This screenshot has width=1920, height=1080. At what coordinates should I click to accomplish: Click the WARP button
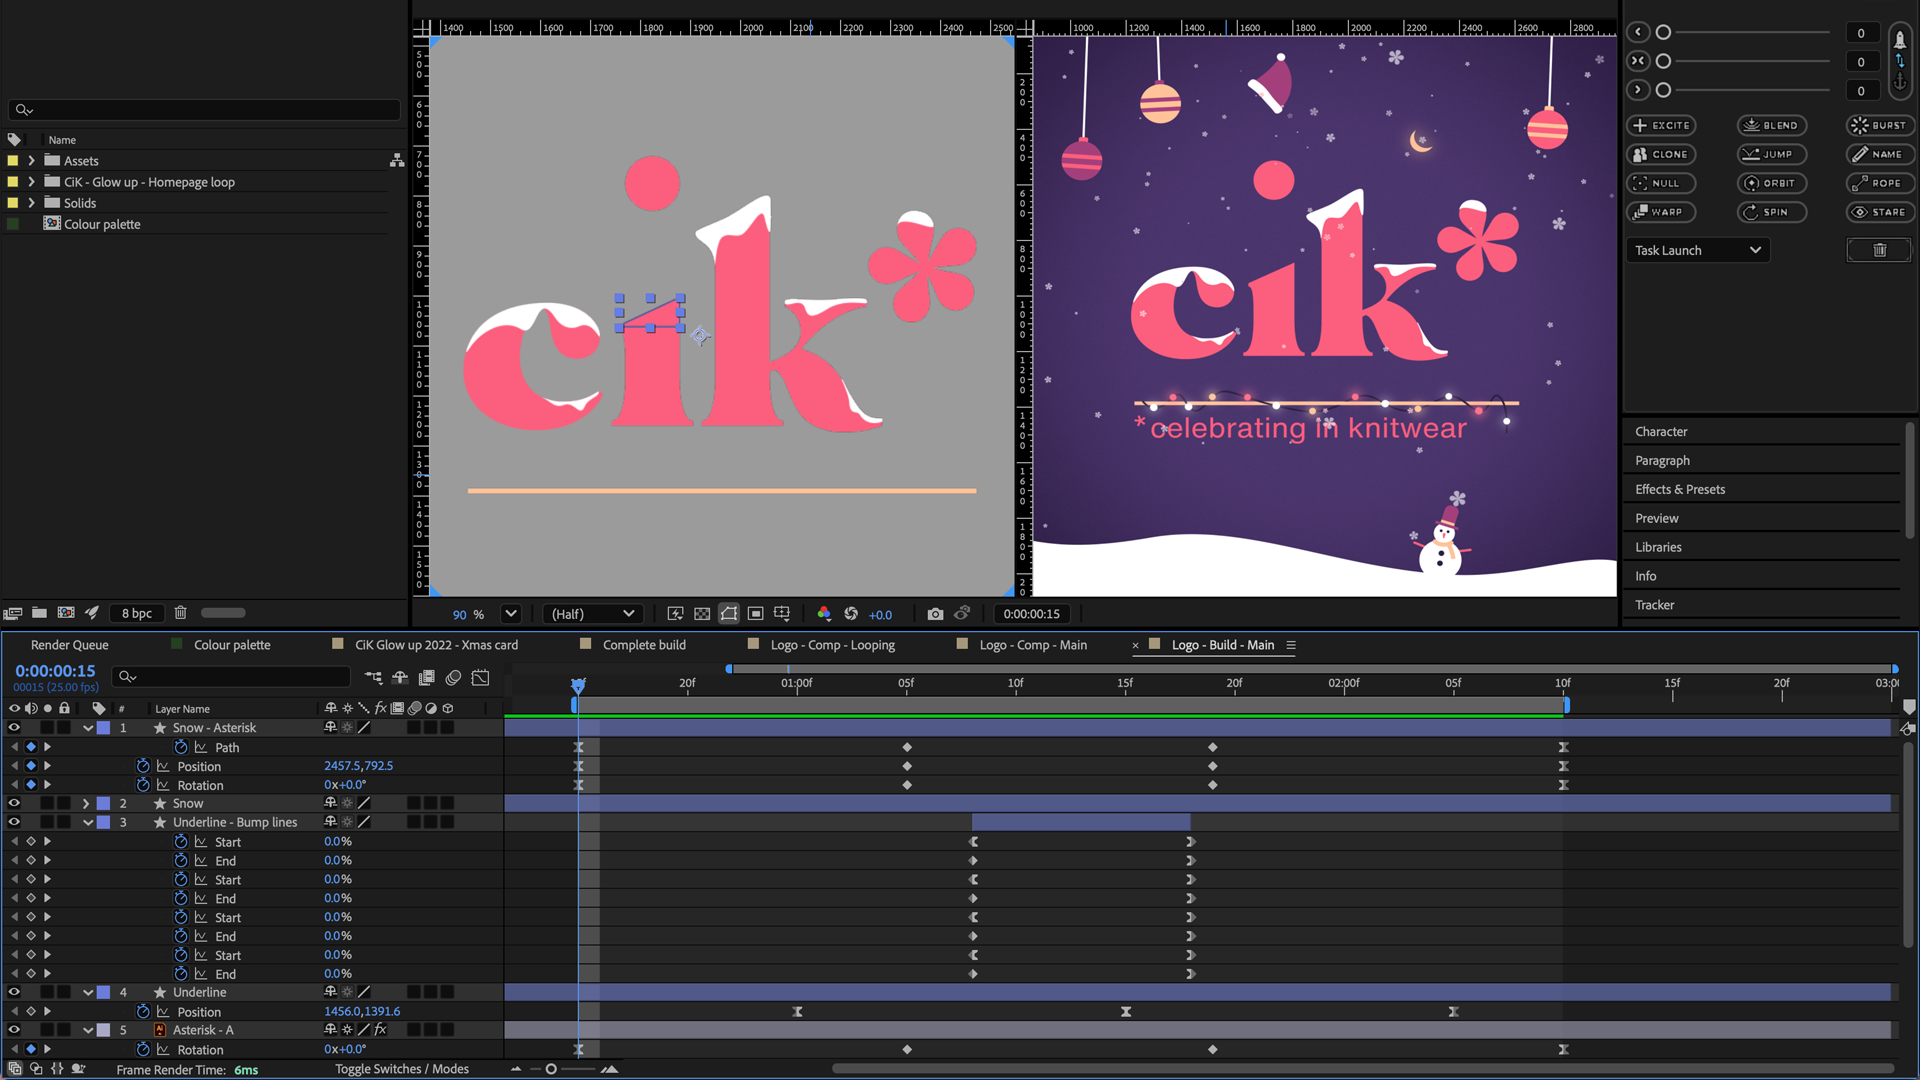pyautogui.click(x=1661, y=212)
